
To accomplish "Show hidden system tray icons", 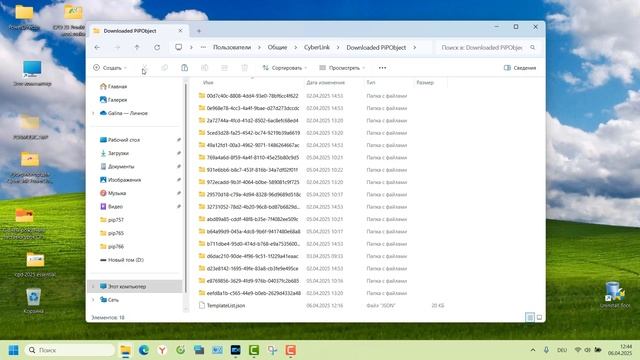I will 533,350.
